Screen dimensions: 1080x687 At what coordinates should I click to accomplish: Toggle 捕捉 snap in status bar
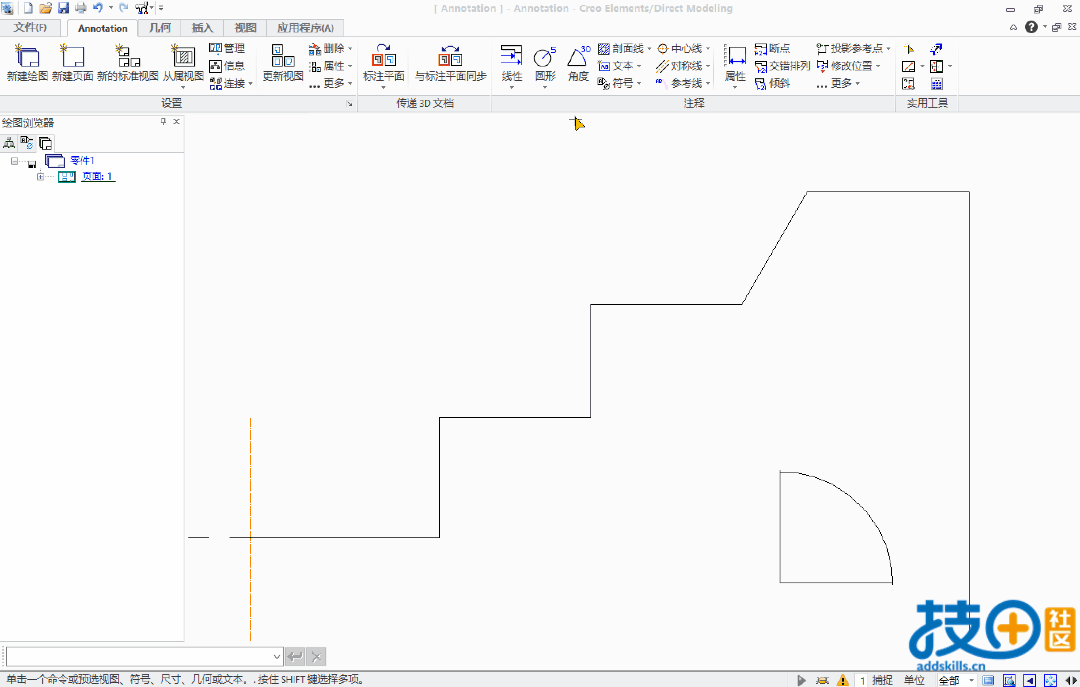point(882,680)
